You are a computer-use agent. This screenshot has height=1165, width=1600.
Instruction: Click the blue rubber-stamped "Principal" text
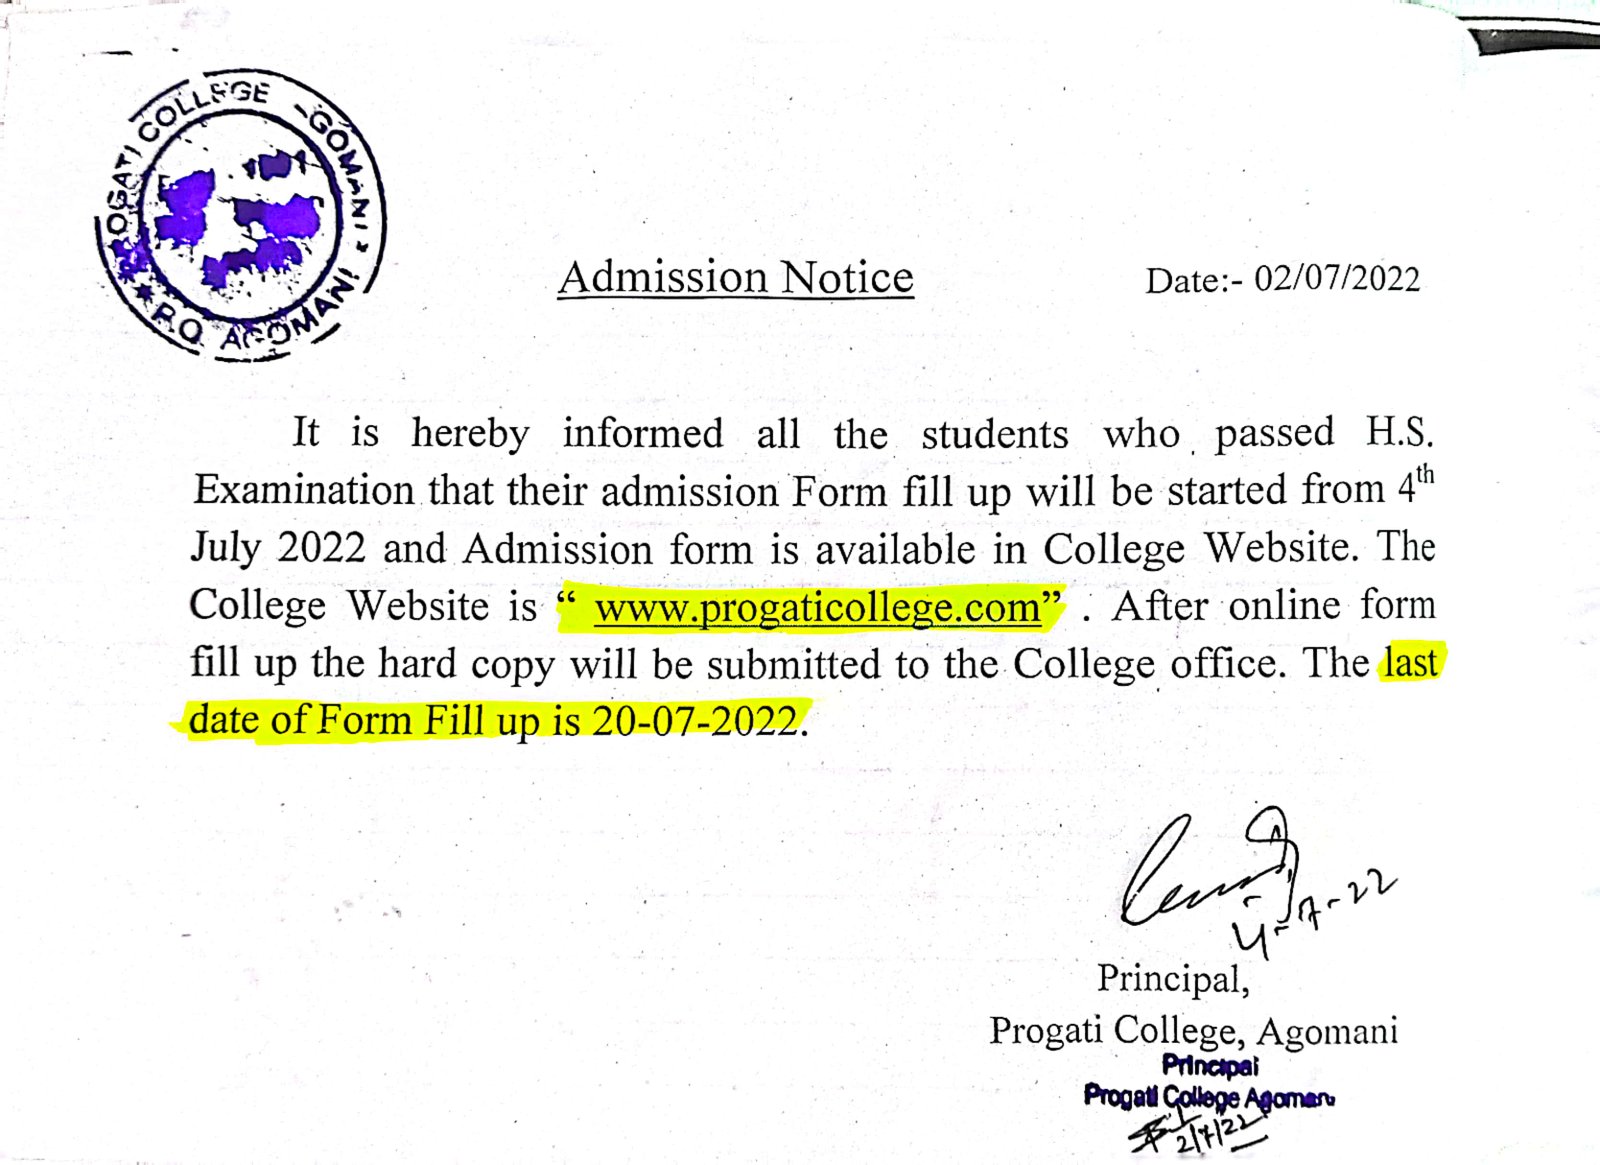pyautogui.click(x=1210, y=1066)
